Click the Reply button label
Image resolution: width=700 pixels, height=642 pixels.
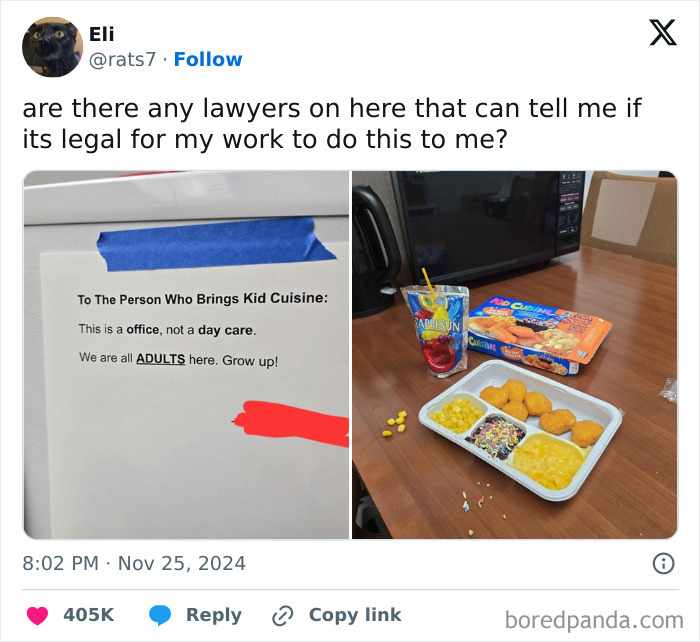pyautogui.click(x=214, y=615)
